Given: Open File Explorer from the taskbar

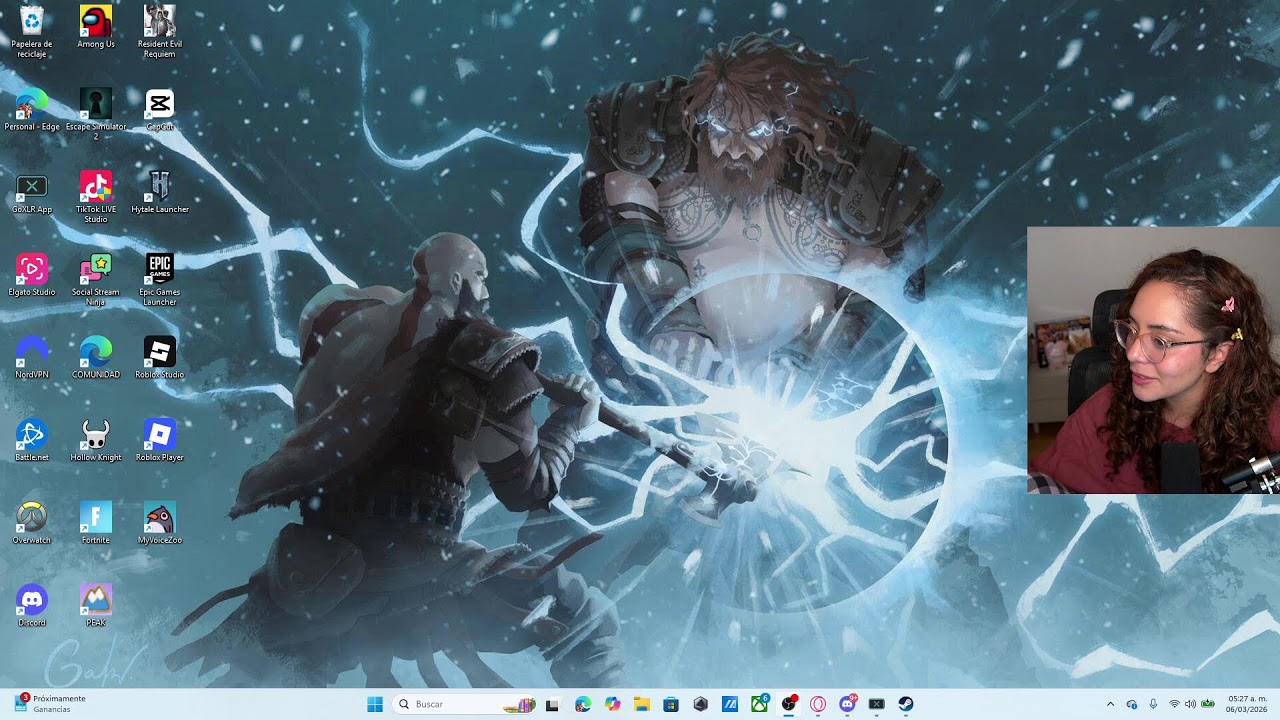Looking at the screenshot, I should pyautogui.click(x=642, y=704).
